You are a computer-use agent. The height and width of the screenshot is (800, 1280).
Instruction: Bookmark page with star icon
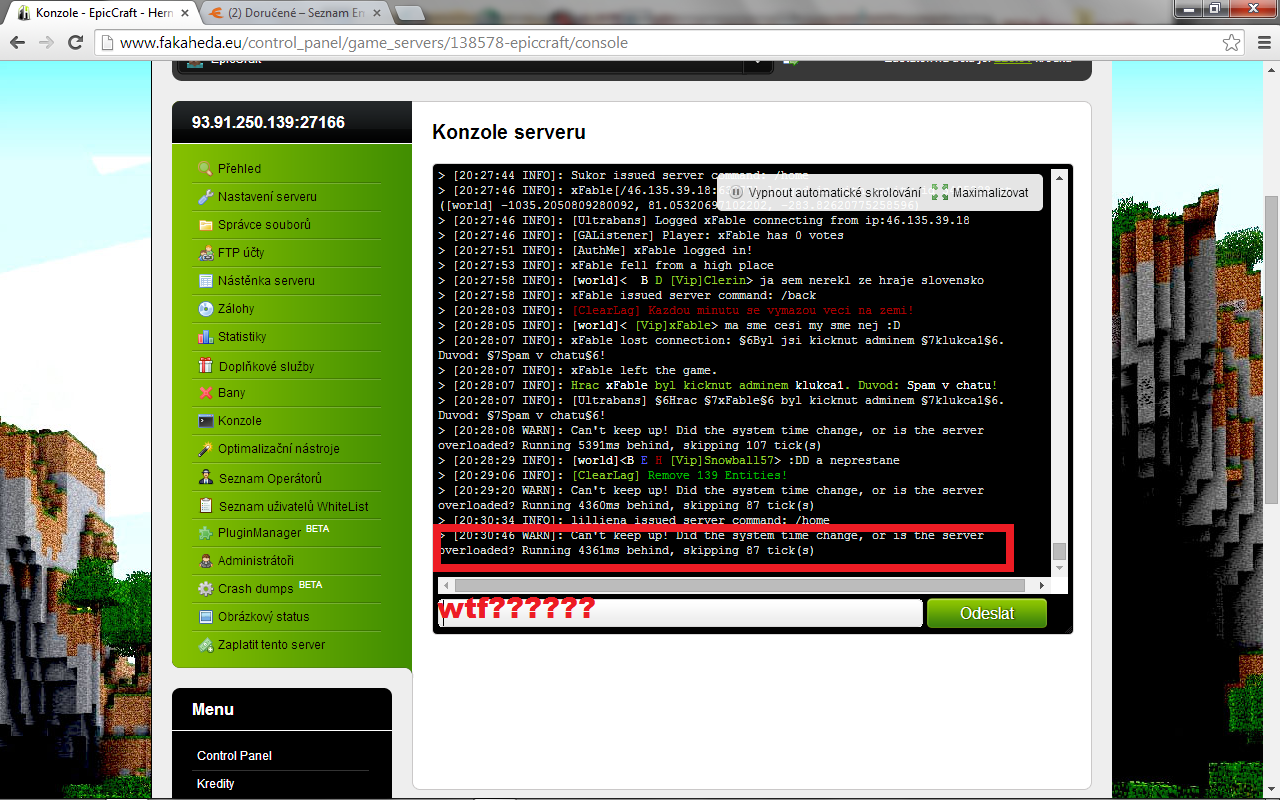1231,43
